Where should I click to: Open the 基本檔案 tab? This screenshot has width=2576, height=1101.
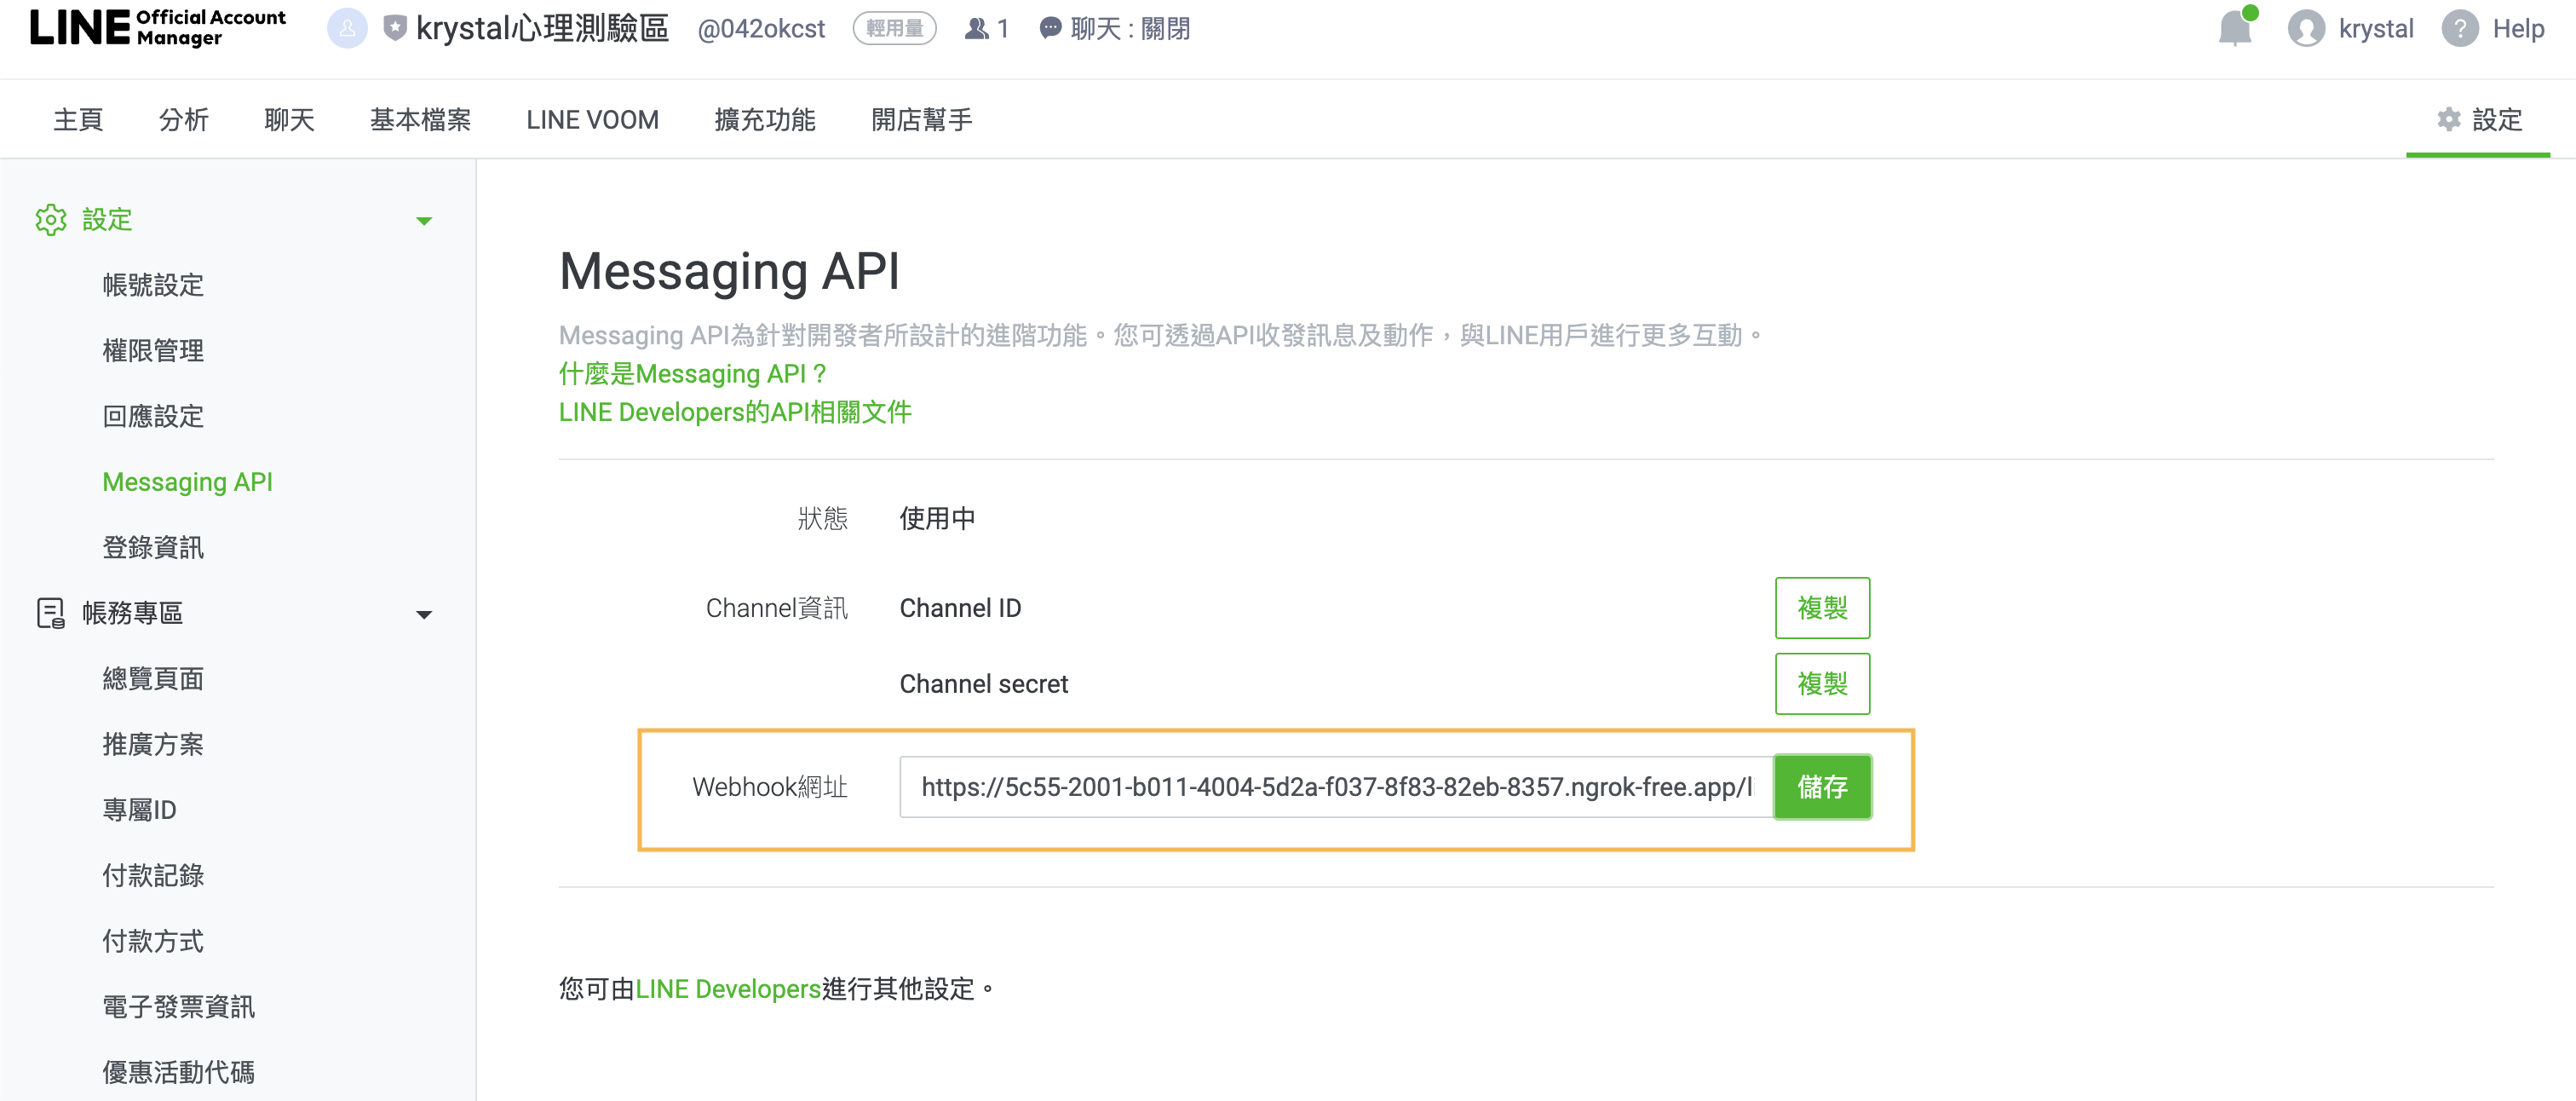point(420,119)
